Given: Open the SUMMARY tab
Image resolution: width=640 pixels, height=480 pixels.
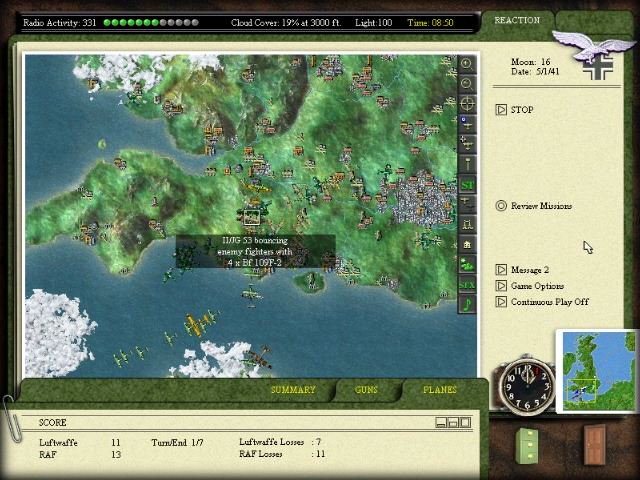Looking at the screenshot, I should pyautogui.click(x=293, y=390).
